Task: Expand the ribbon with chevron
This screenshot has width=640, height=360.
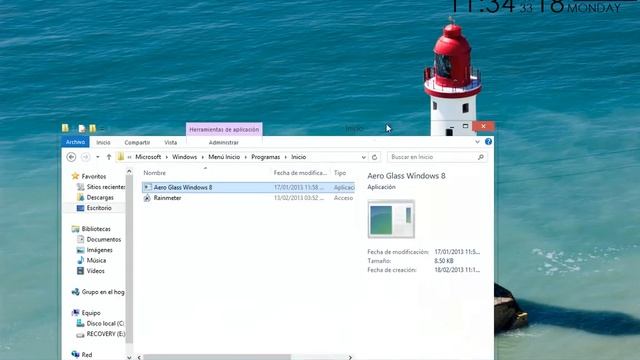Action: [x=477, y=142]
